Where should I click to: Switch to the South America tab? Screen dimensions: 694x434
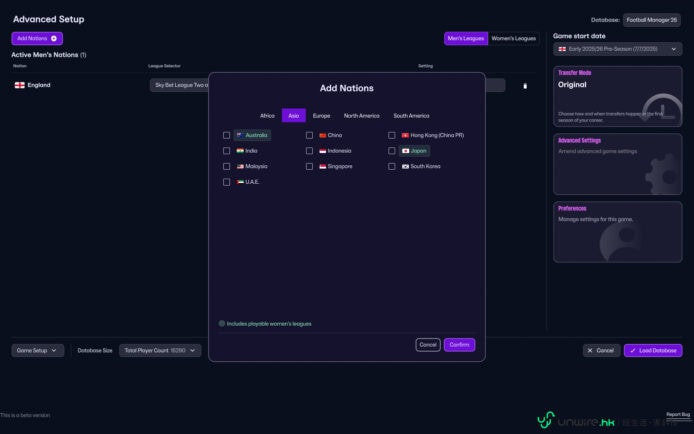coord(411,115)
